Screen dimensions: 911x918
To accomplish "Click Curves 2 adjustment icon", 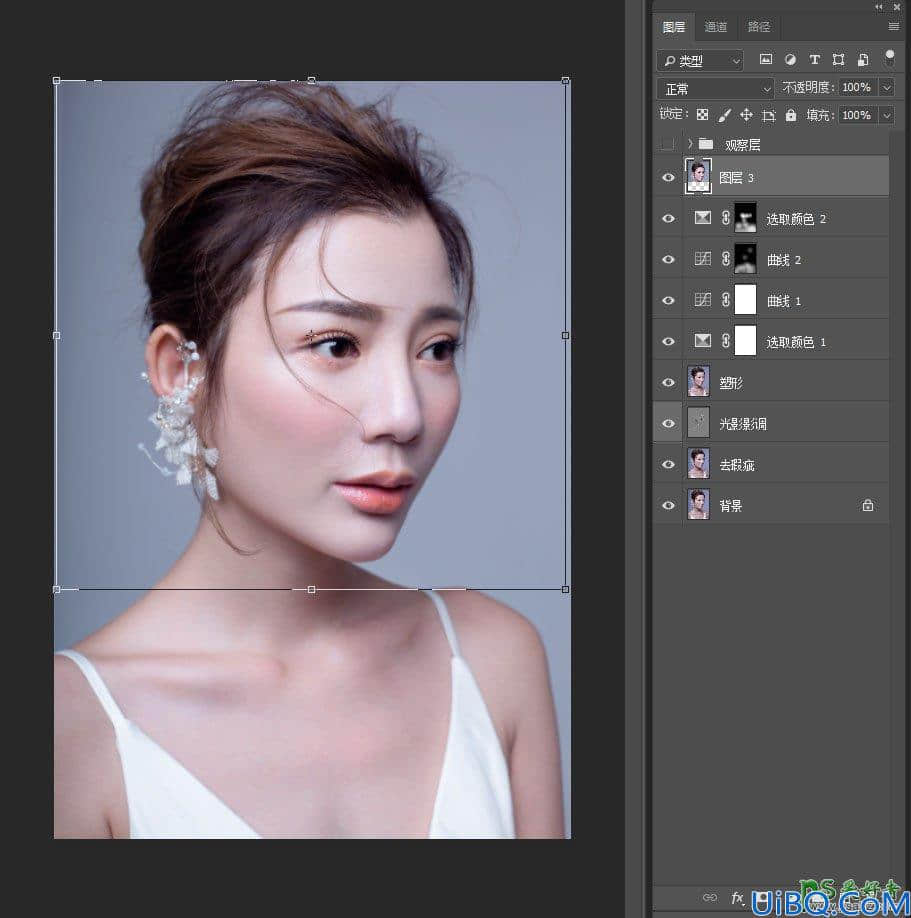I will pyautogui.click(x=703, y=259).
